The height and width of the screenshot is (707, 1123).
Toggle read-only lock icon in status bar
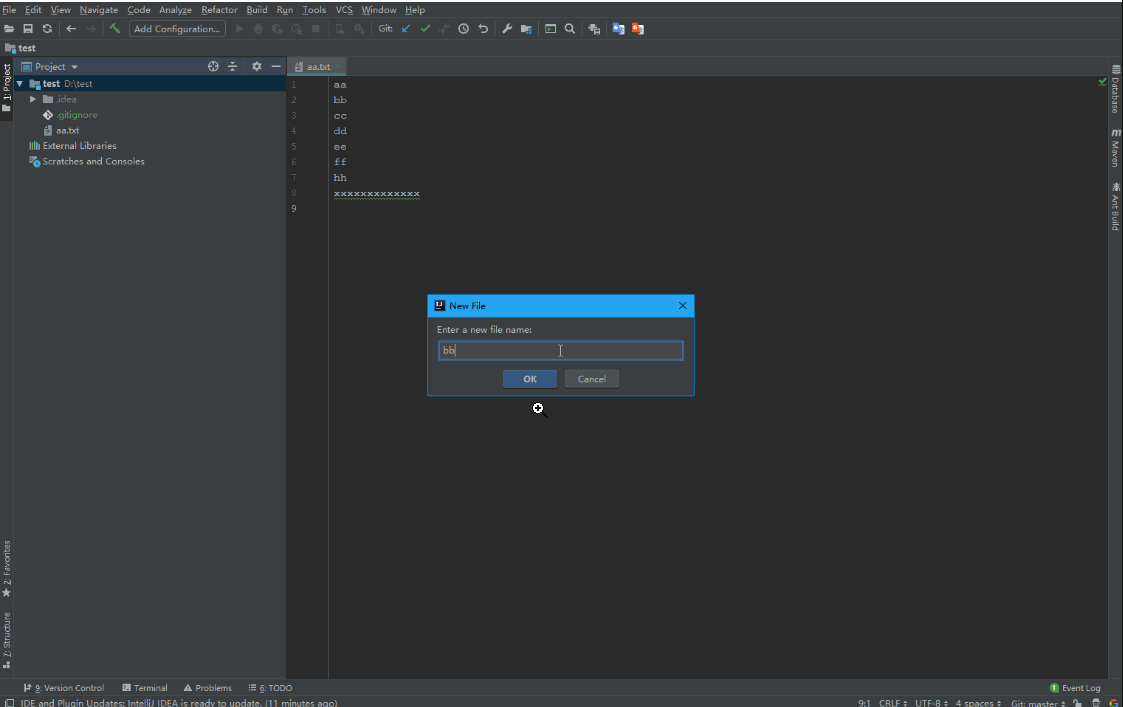coord(1077,703)
